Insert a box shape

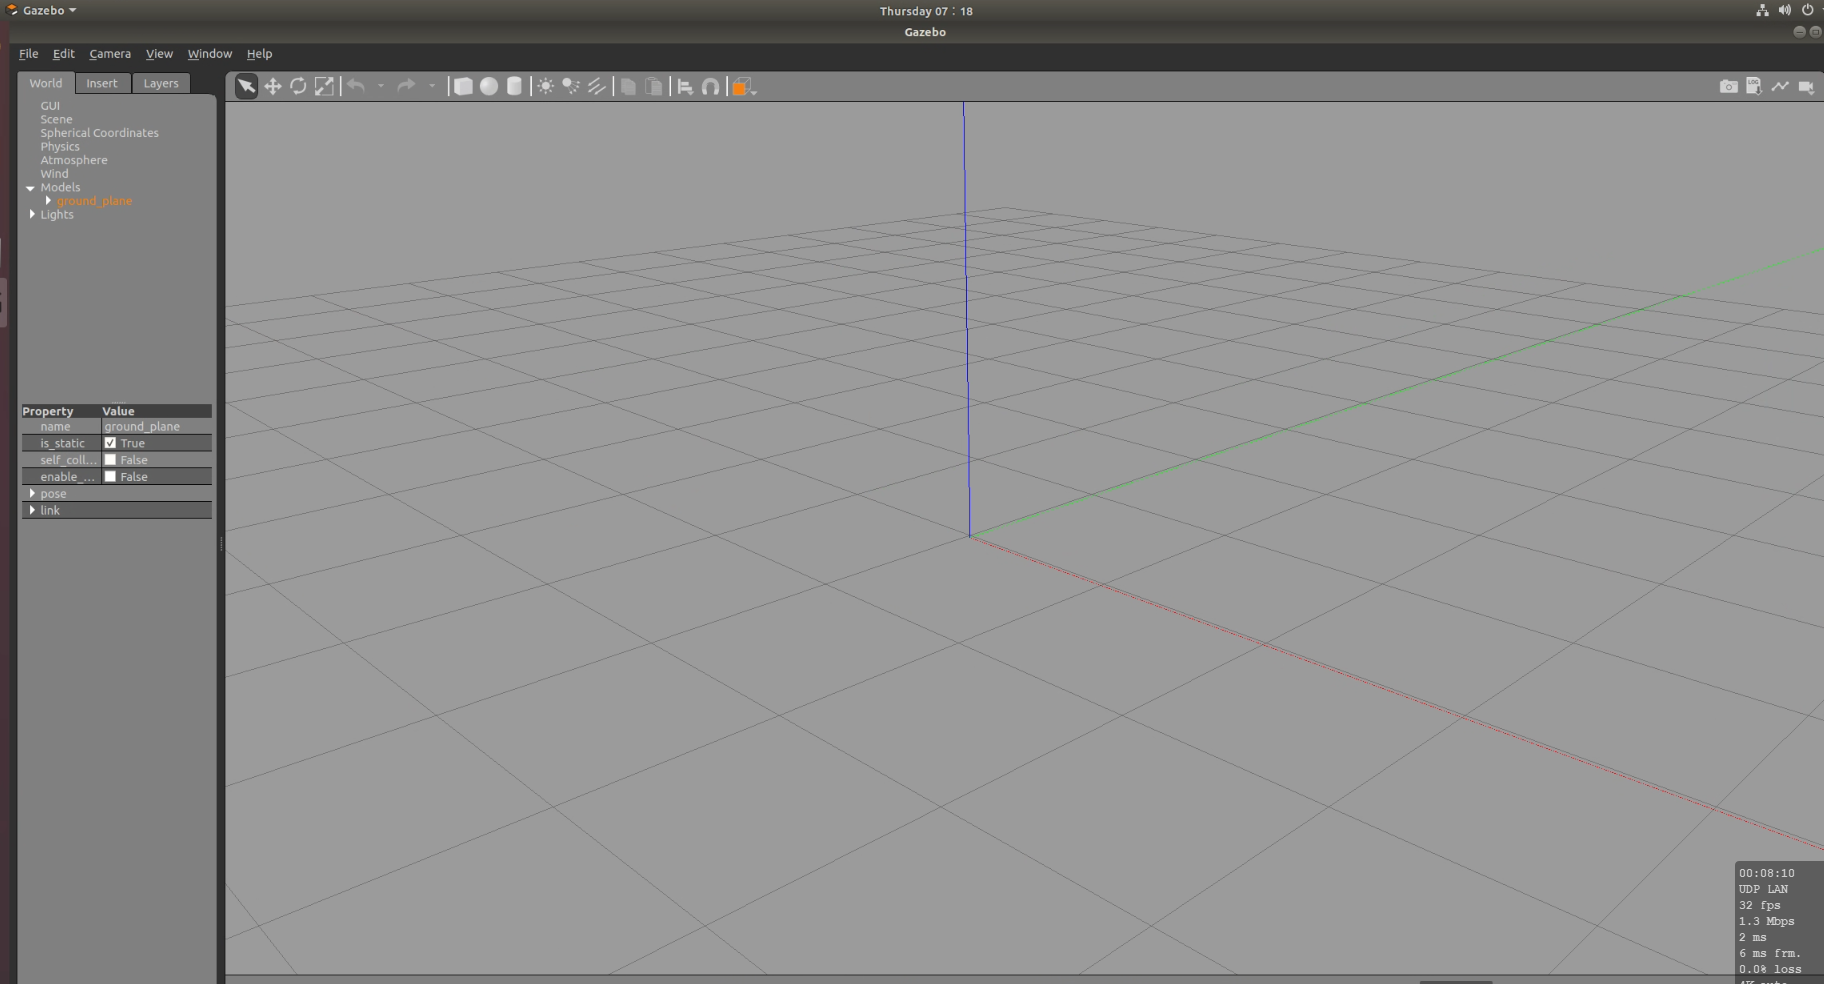coord(463,87)
